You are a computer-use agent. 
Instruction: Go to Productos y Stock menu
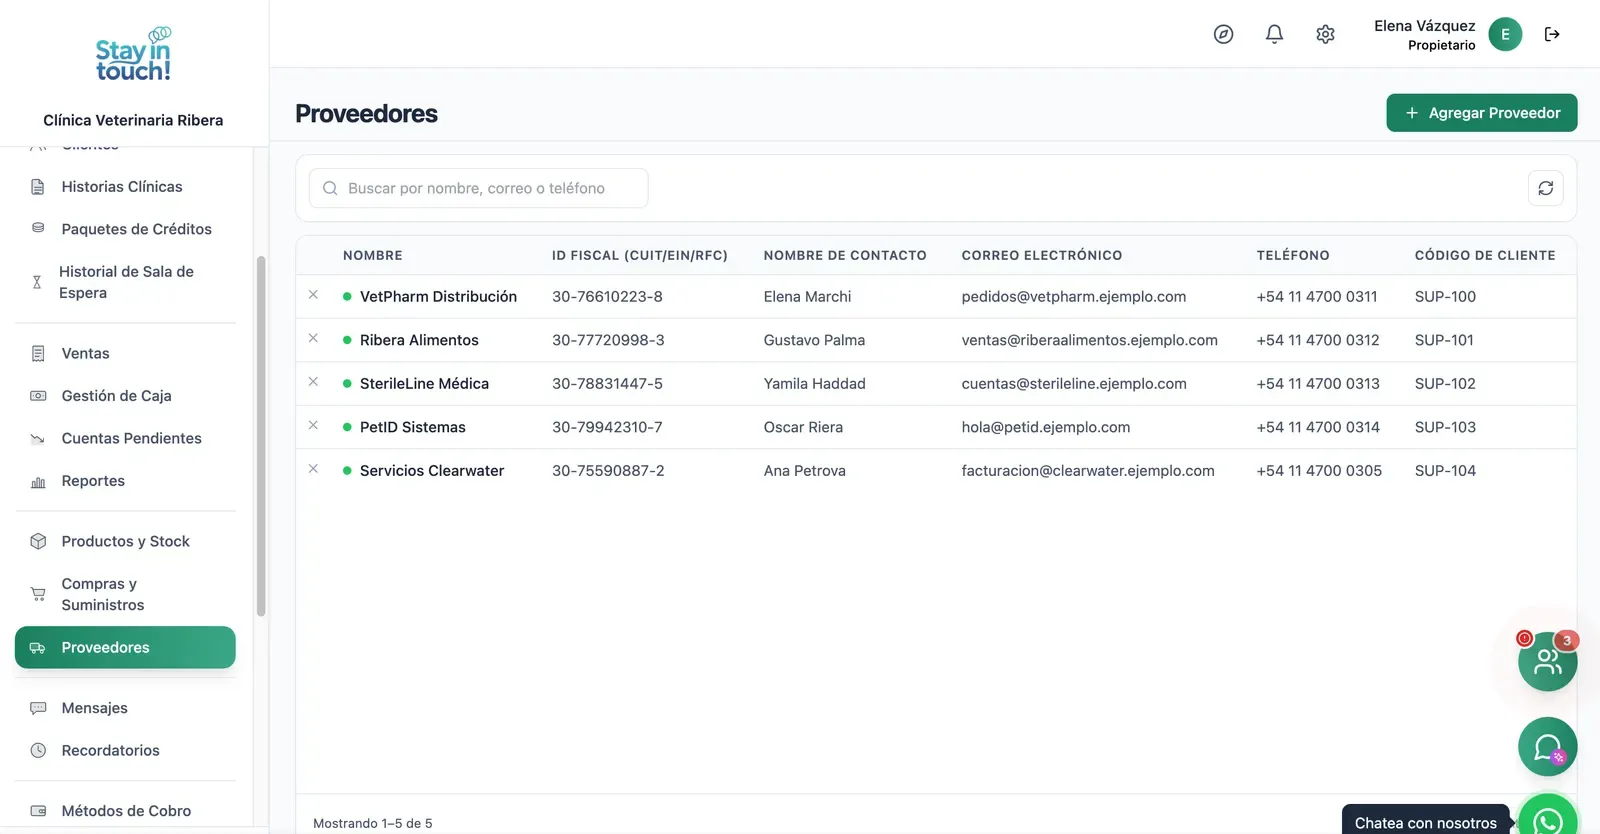(125, 541)
